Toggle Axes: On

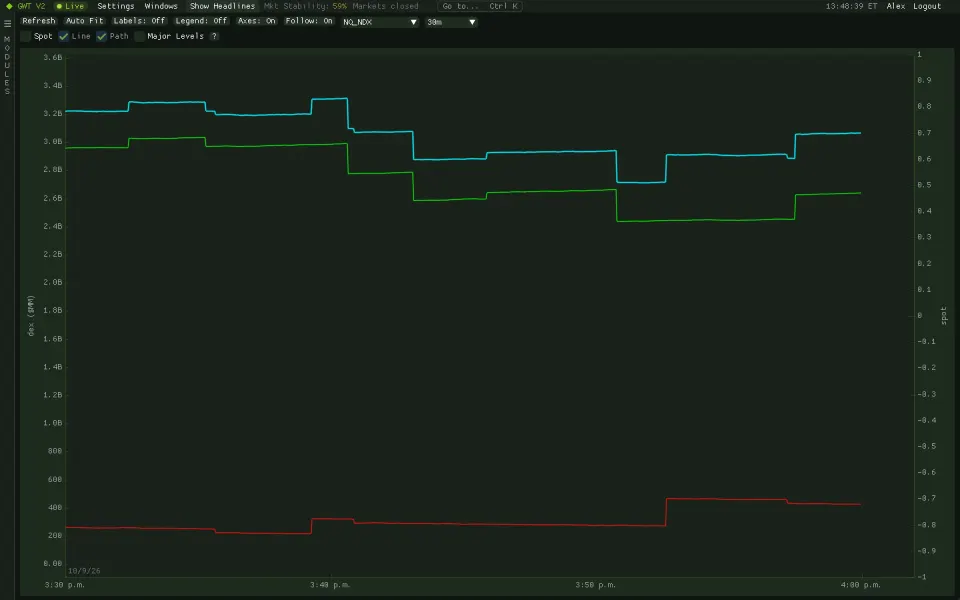pos(257,21)
